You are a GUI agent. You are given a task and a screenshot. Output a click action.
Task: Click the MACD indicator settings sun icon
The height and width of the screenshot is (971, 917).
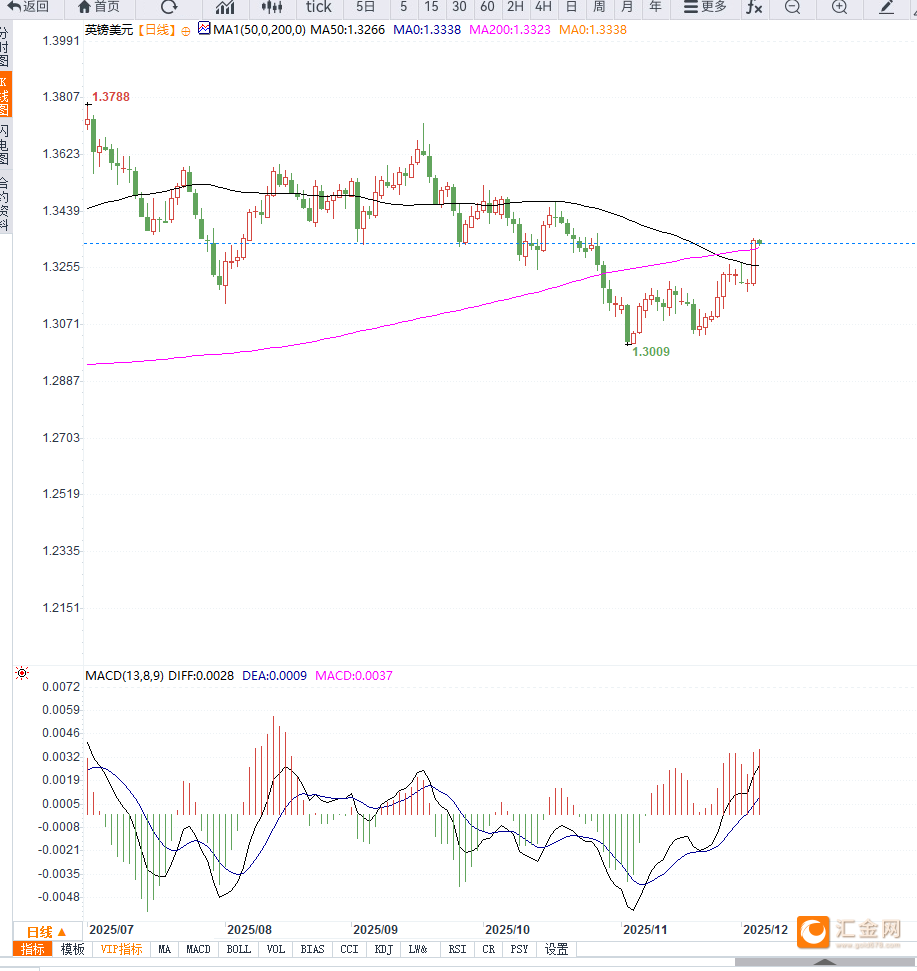tap(22, 673)
